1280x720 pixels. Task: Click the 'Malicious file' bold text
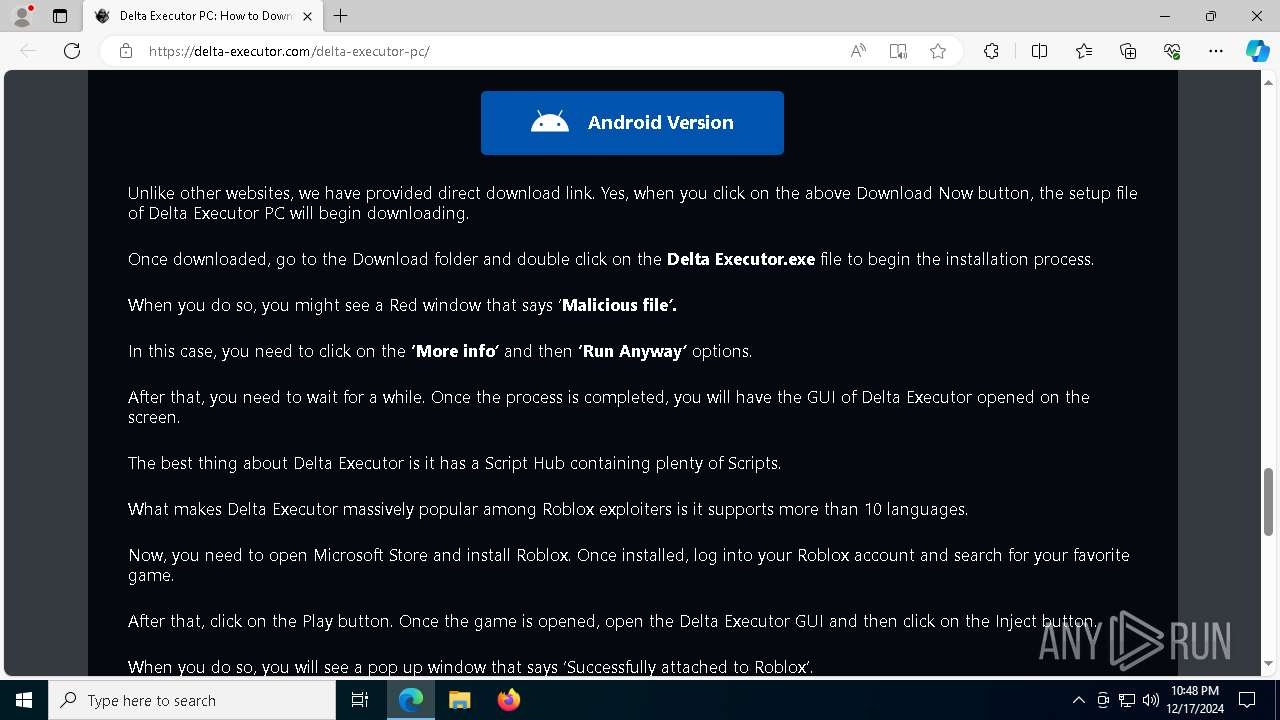(x=619, y=305)
